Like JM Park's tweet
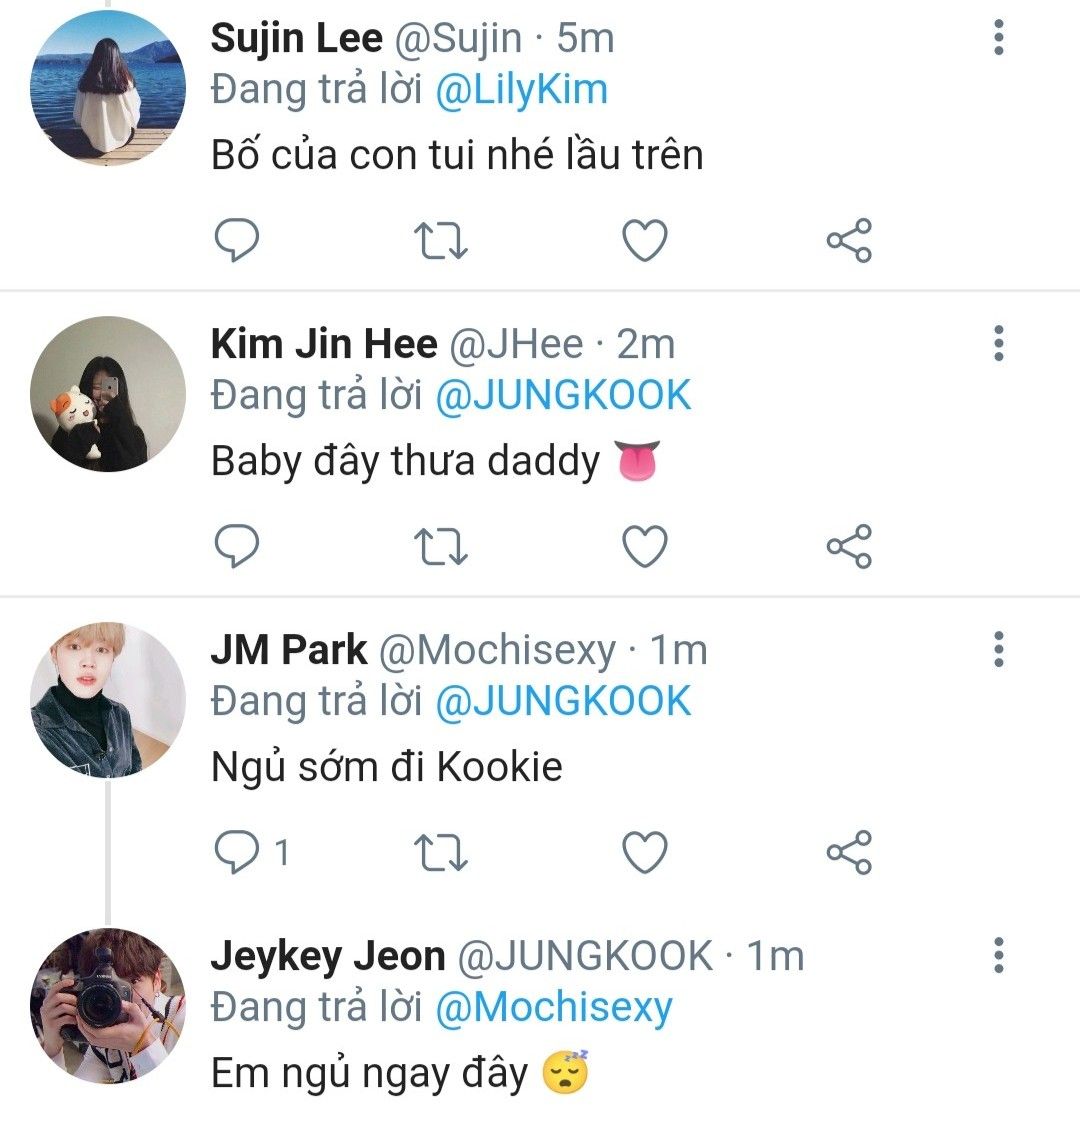This screenshot has width=1080, height=1121. 645,852
